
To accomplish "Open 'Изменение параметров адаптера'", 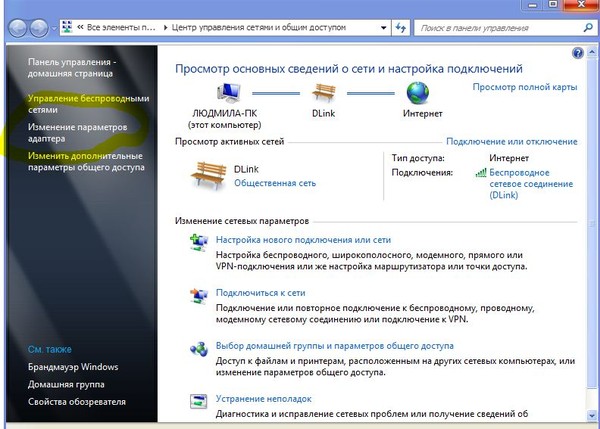I will (x=77, y=133).
